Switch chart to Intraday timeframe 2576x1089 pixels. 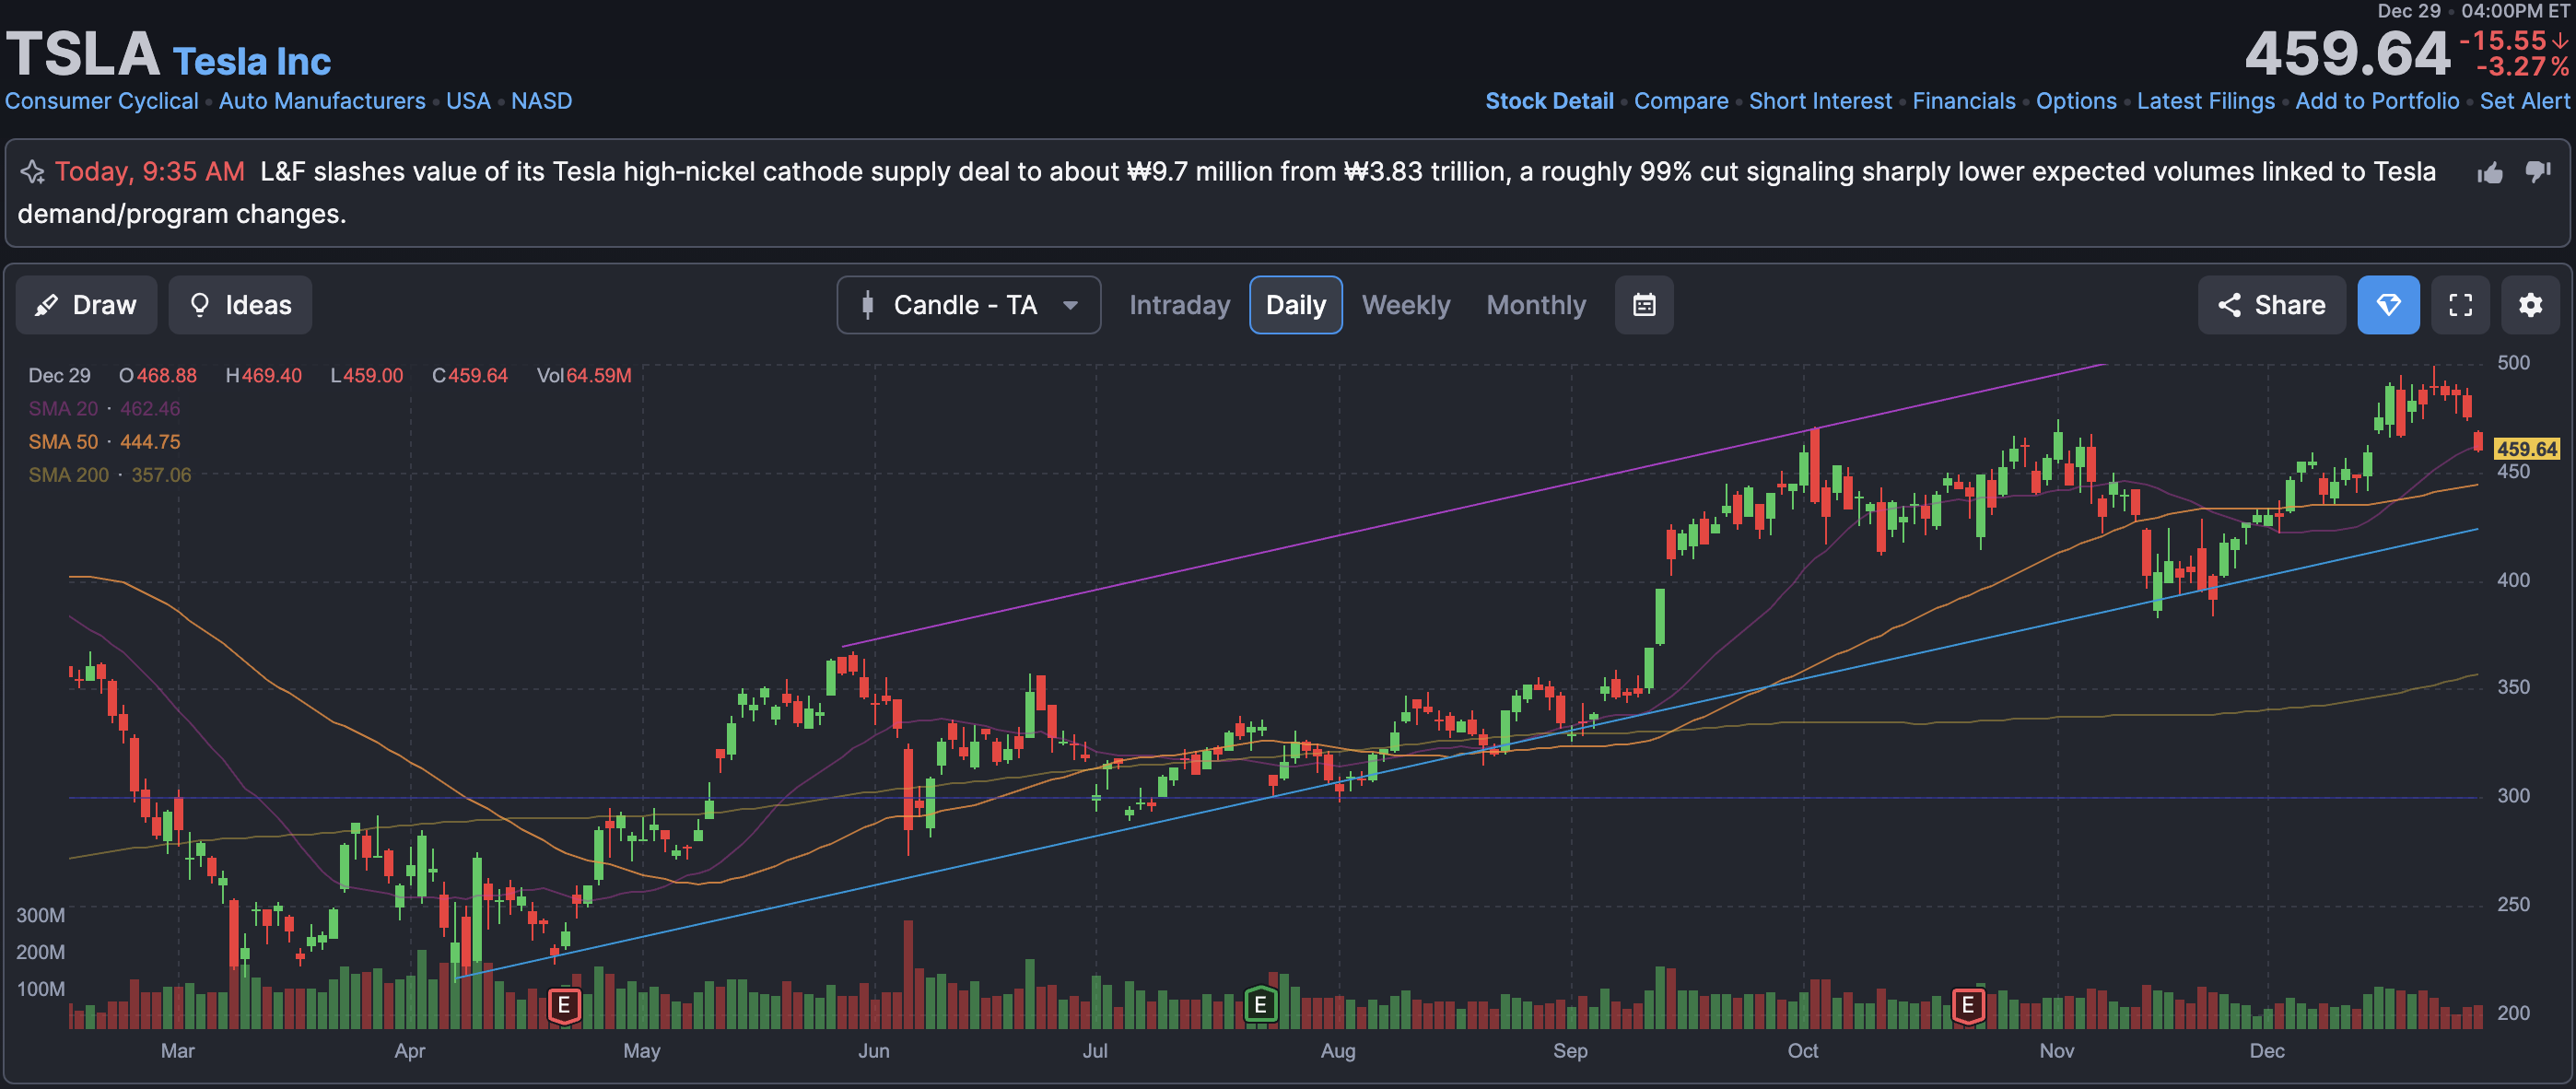pos(1179,305)
